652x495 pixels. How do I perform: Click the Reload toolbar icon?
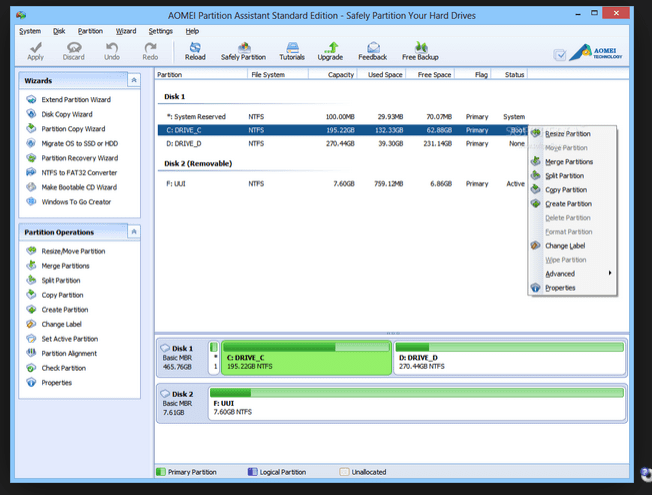click(x=195, y=51)
